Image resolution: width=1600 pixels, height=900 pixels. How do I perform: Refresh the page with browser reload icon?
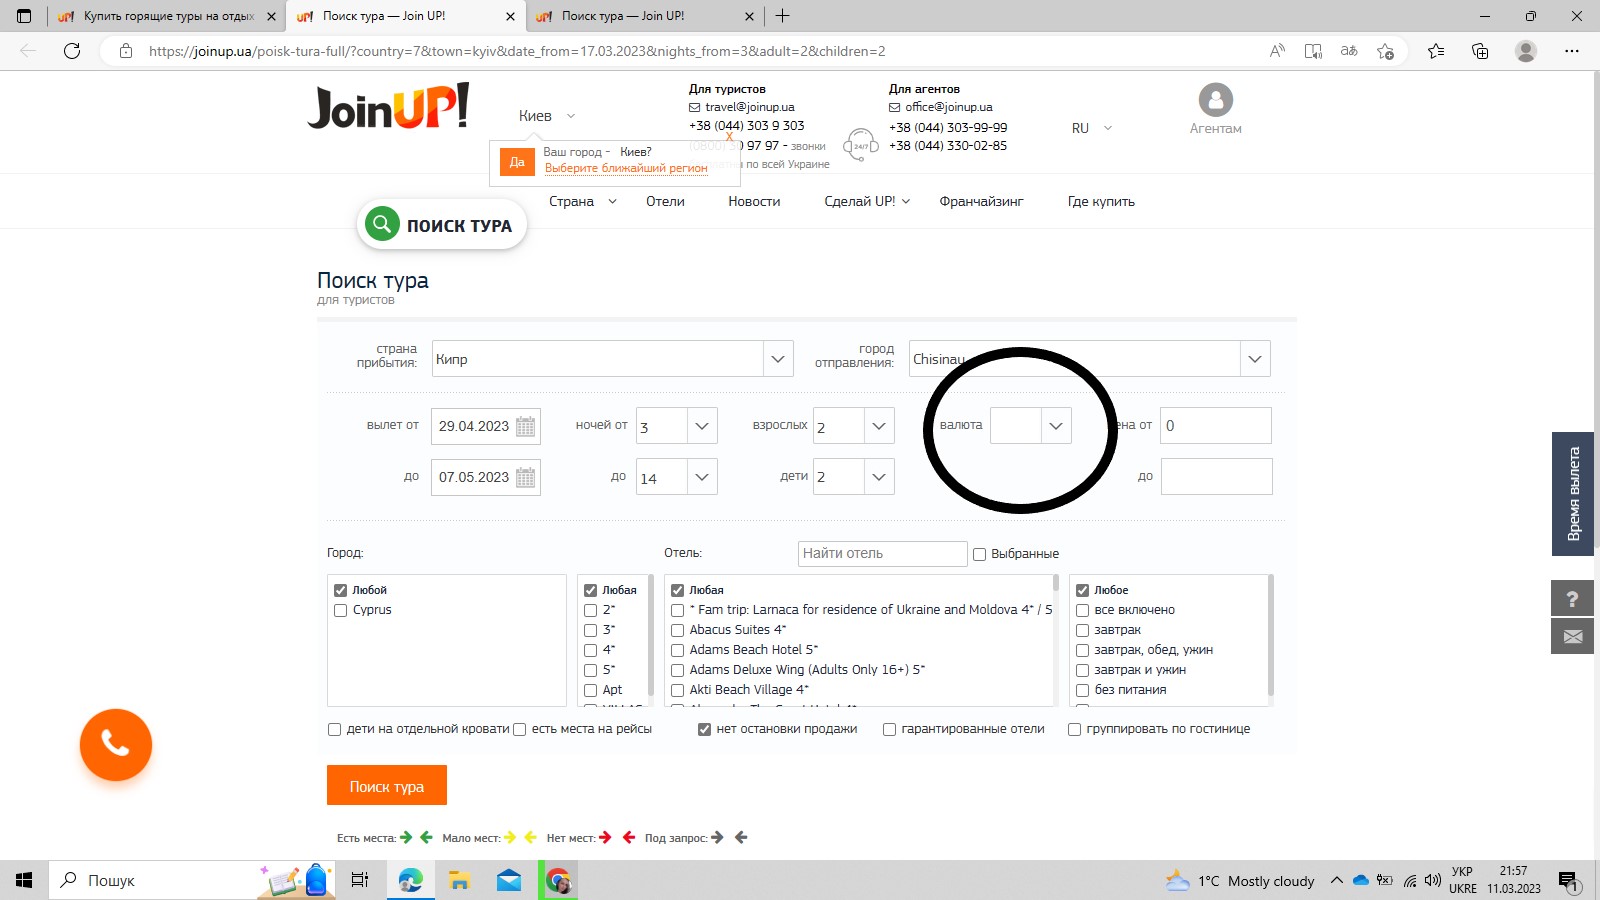[x=72, y=51]
